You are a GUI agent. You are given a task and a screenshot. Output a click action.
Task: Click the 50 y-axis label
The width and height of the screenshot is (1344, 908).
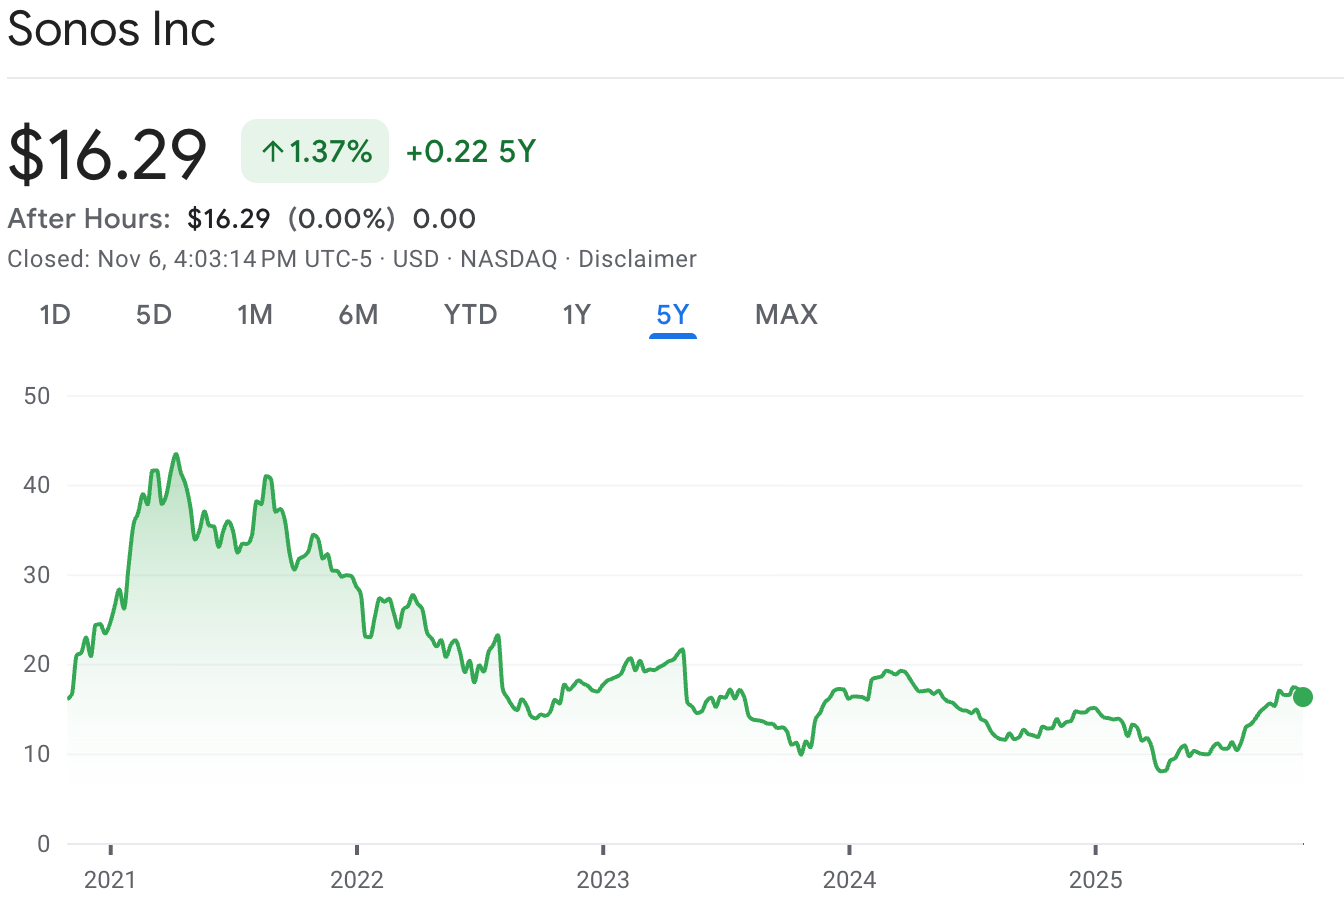coord(37,396)
